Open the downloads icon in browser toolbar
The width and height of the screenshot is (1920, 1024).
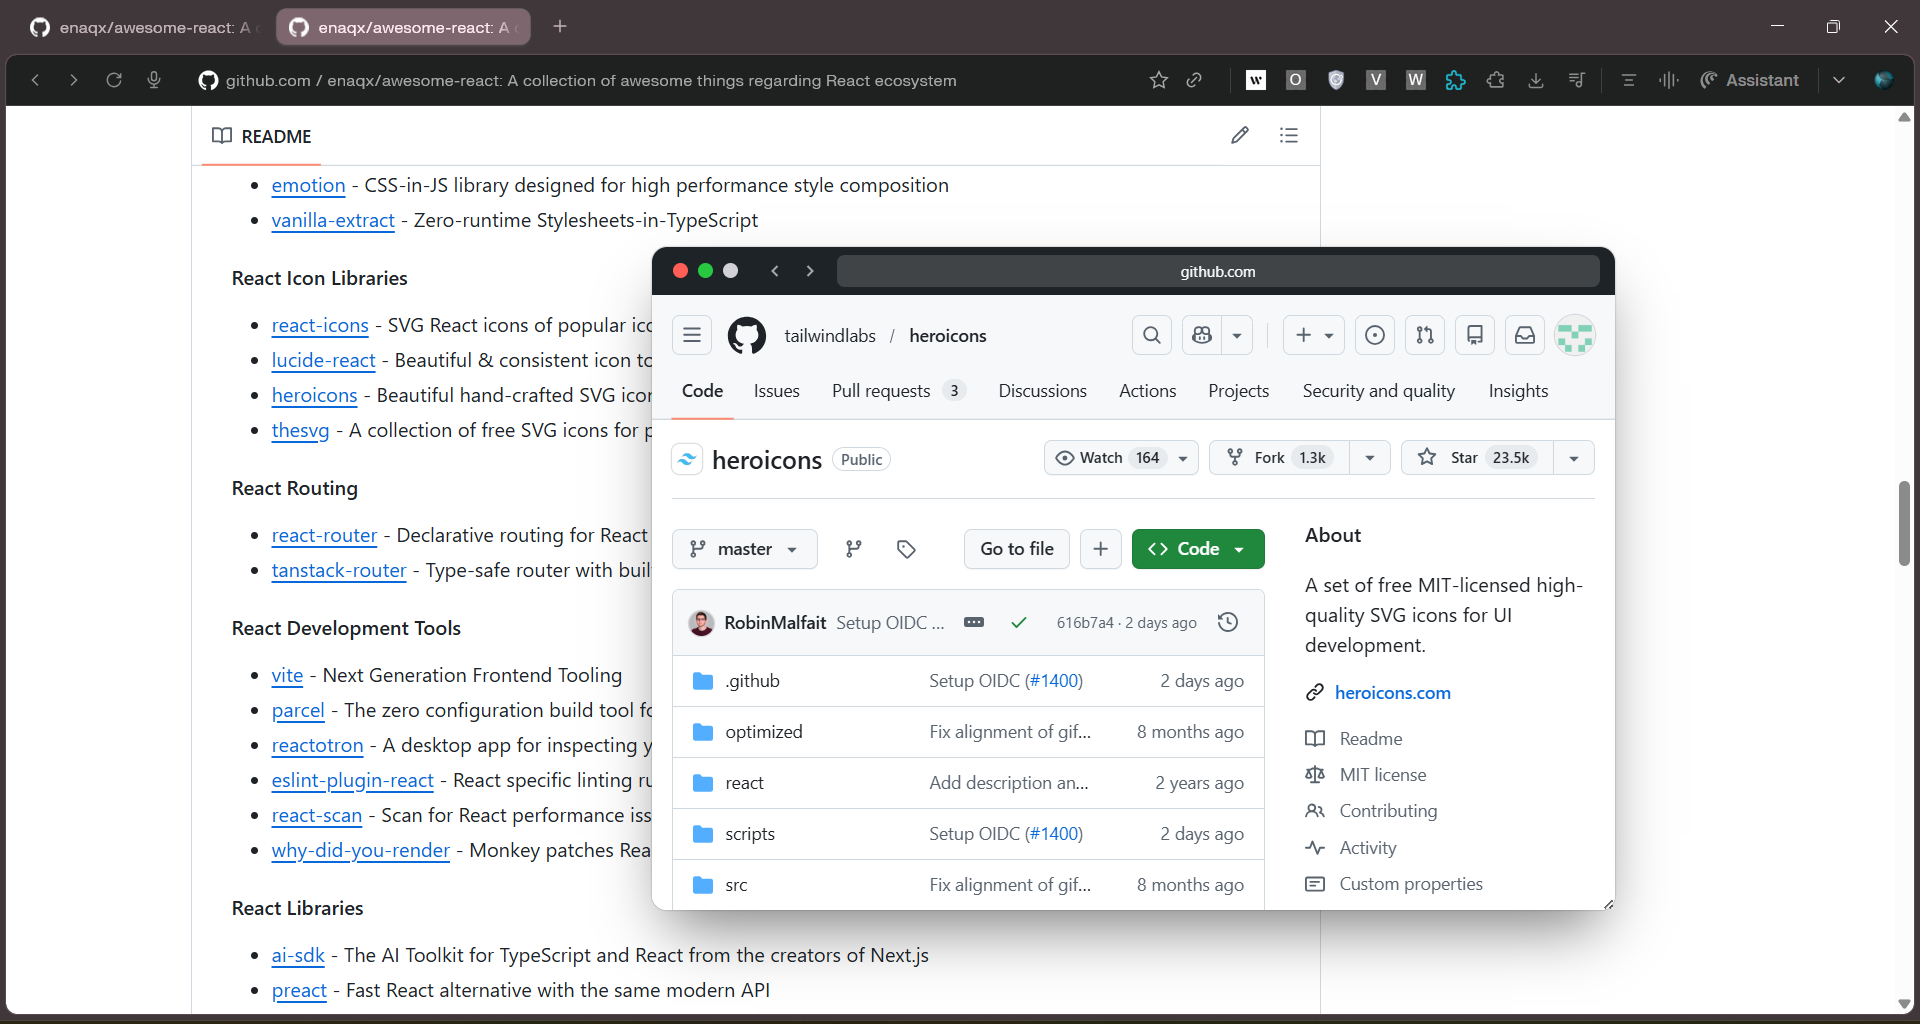point(1536,80)
